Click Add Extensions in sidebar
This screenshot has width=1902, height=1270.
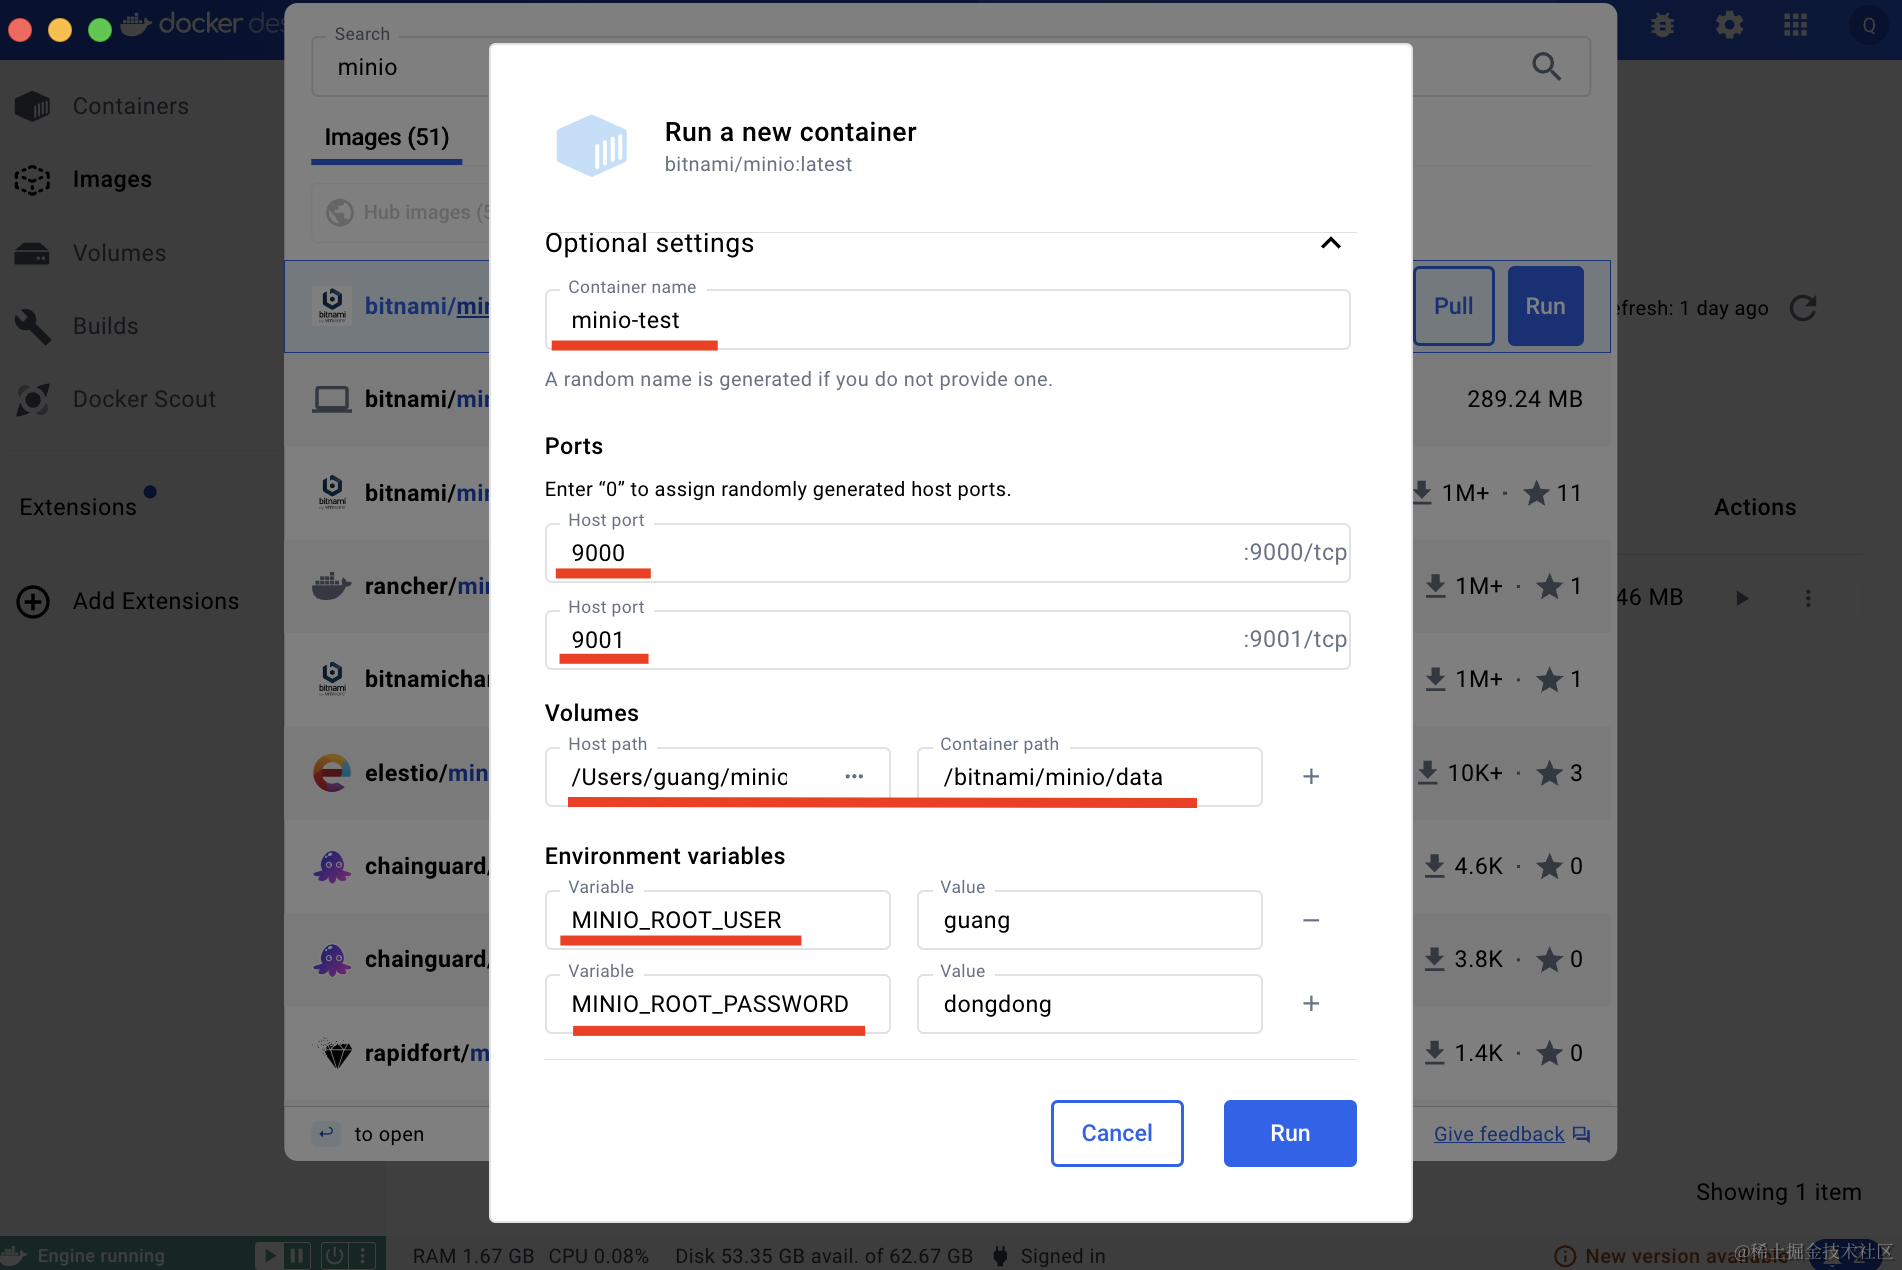click(x=155, y=601)
